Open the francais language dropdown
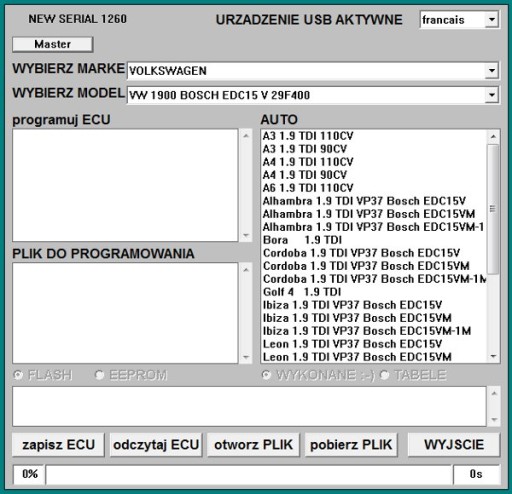512x494 pixels. coord(492,20)
